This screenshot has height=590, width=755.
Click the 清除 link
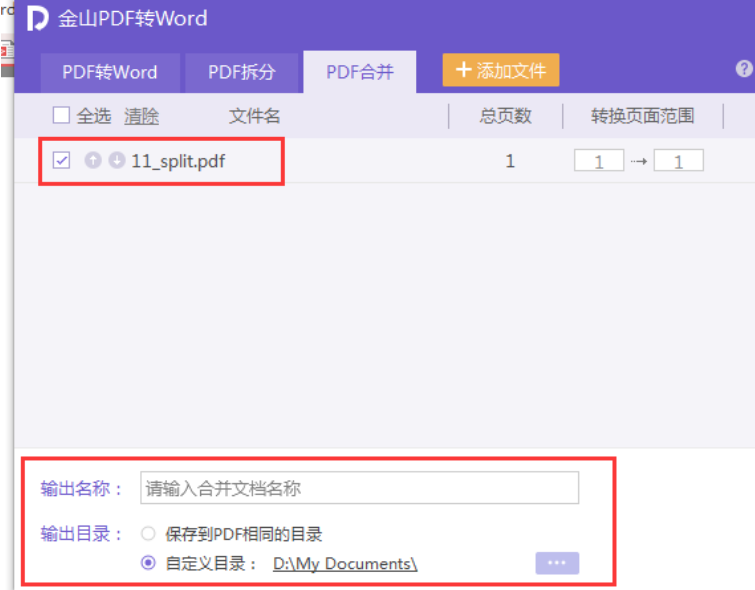(x=141, y=116)
